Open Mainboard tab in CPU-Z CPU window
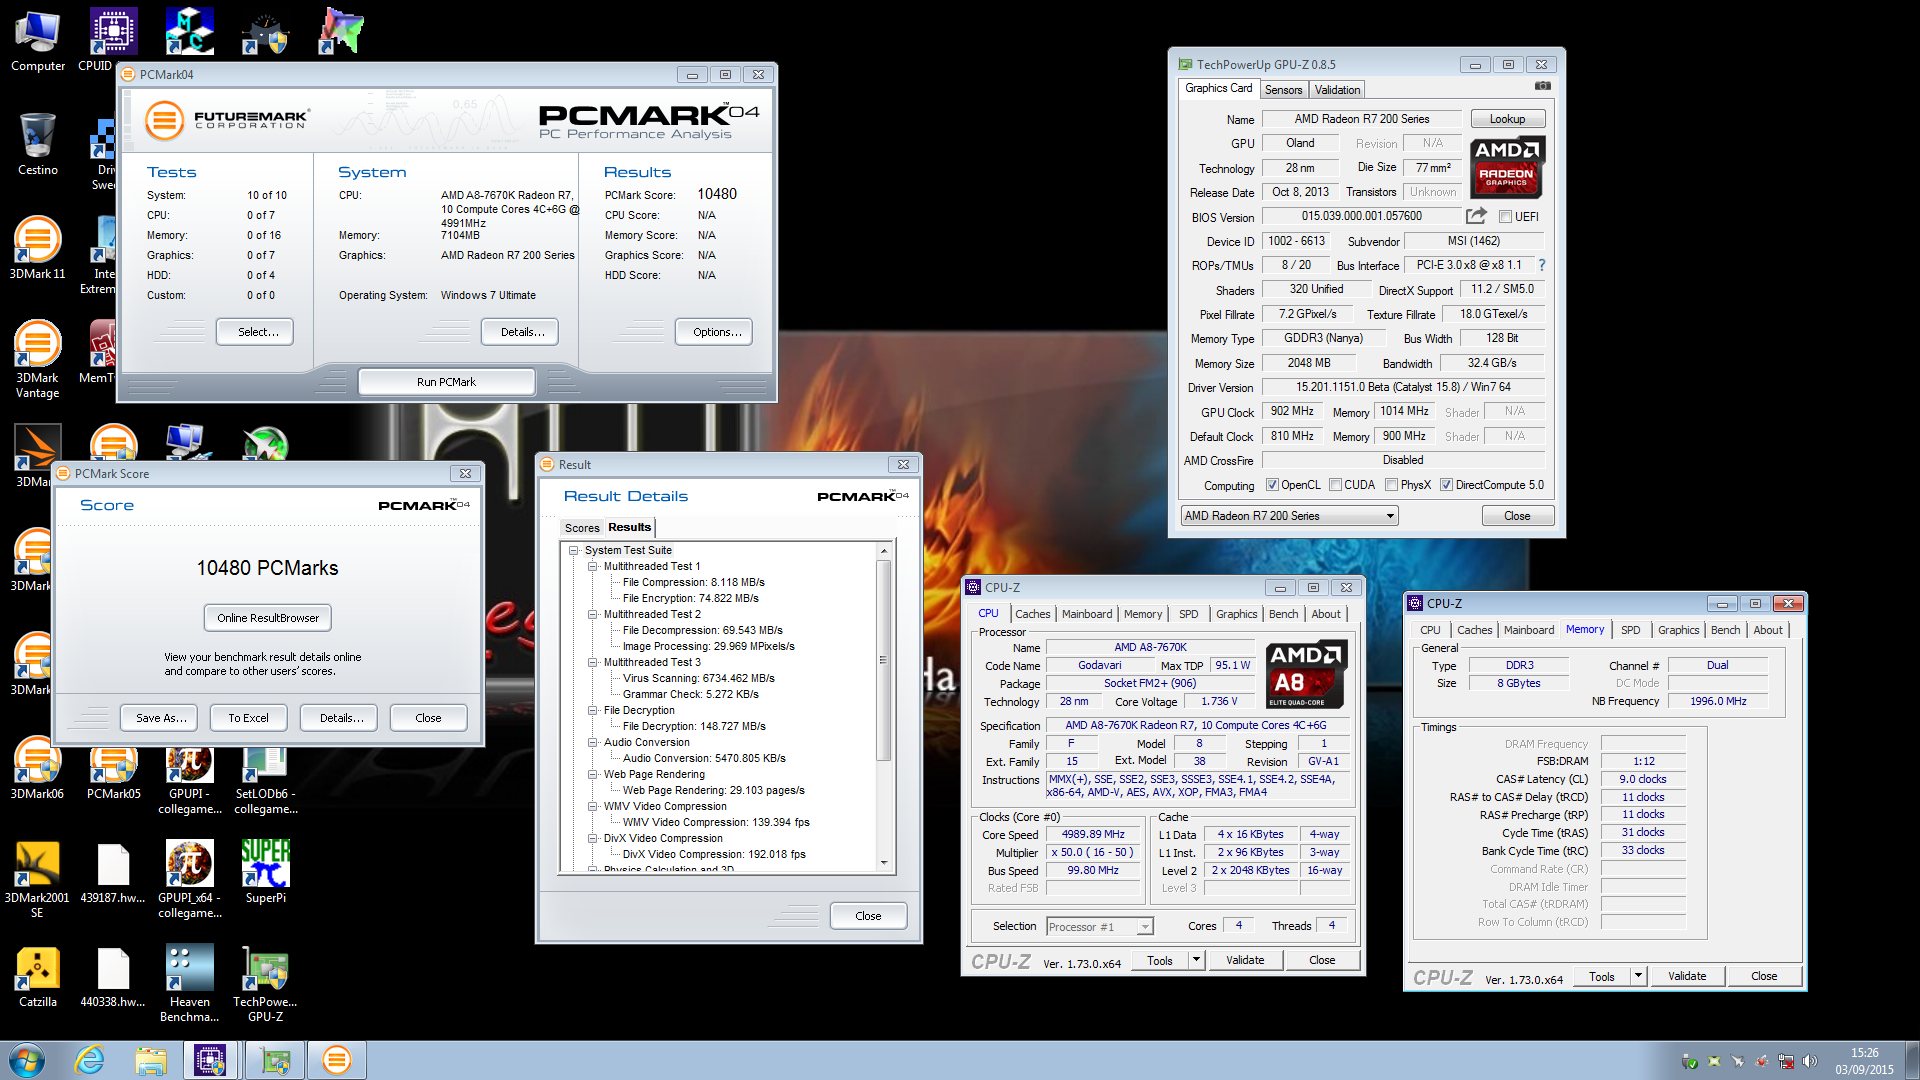The image size is (1920, 1080). (x=1087, y=614)
